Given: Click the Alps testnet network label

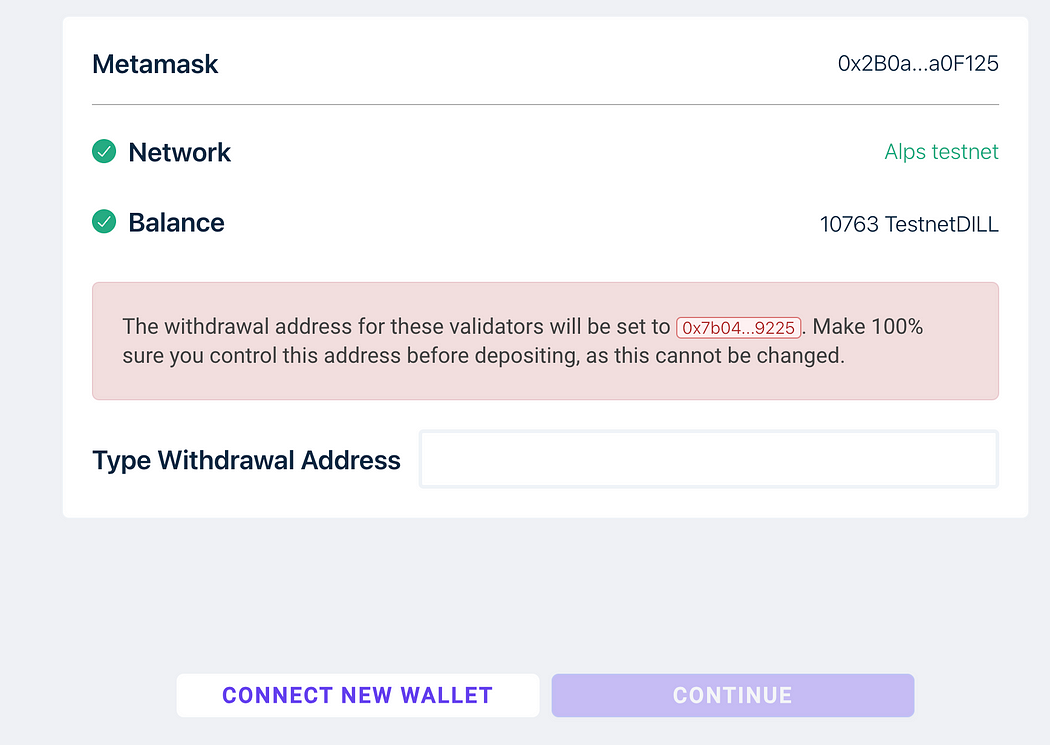Looking at the screenshot, I should pyautogui.click(x=942, y=152).
